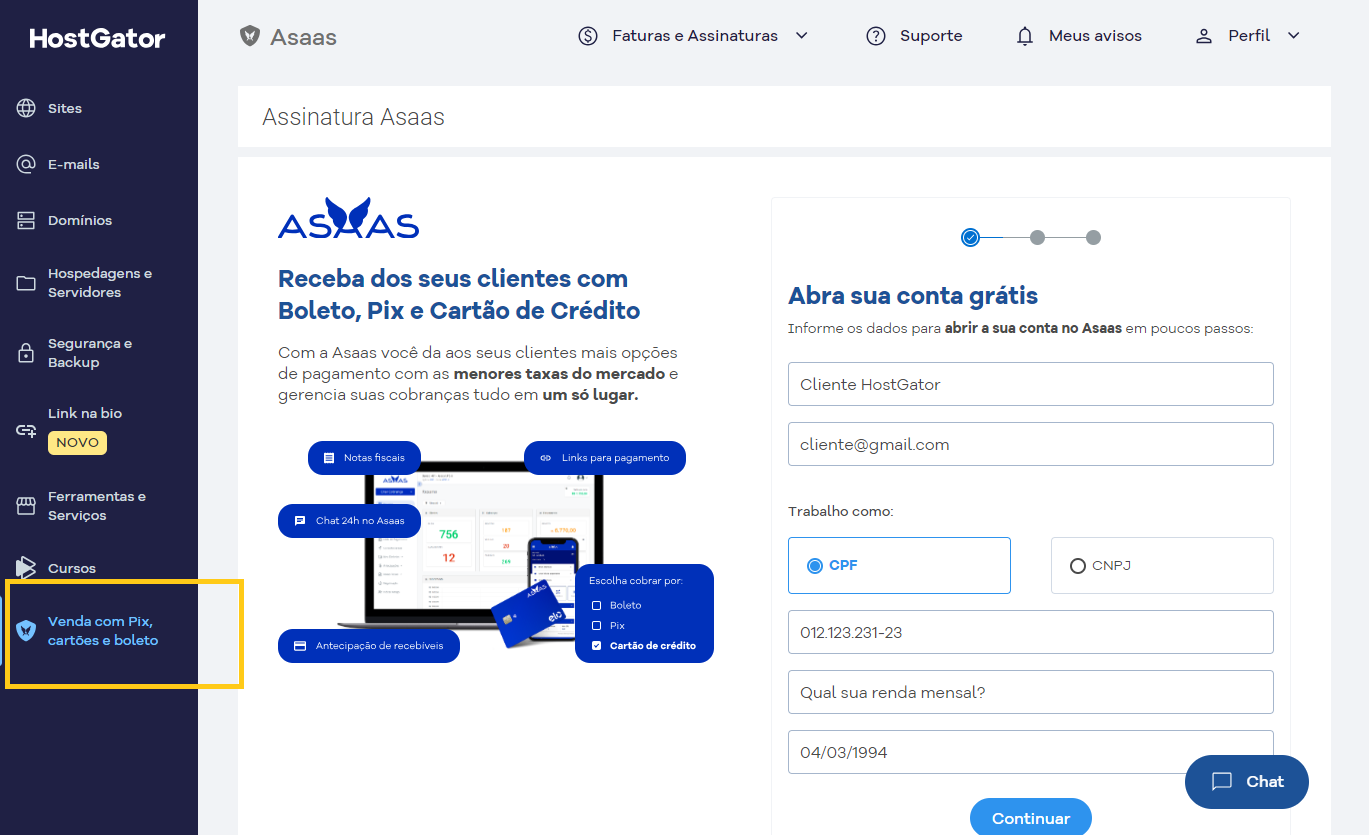Screen dimensions: 1369x835
Task: Select the CPF radio option
Action: [x=815, y=565]
